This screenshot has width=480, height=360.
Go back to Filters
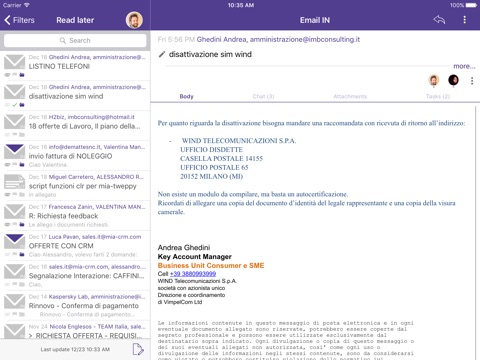click(x=19, y=20)
